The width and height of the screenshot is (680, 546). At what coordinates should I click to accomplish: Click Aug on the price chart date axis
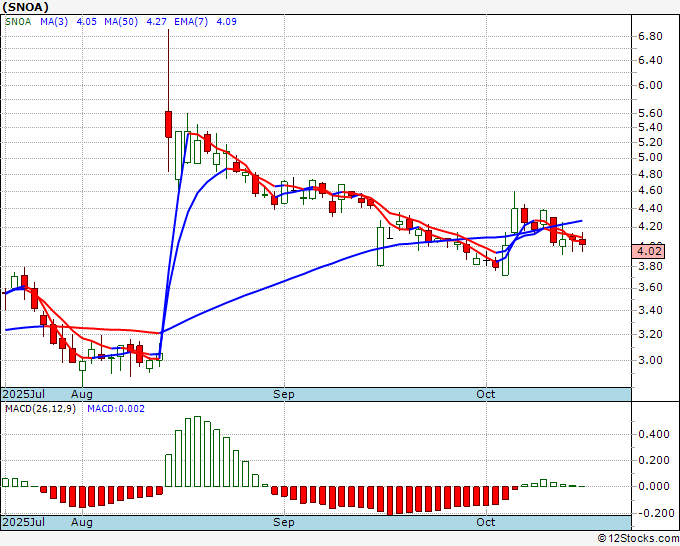click(82, 394)
